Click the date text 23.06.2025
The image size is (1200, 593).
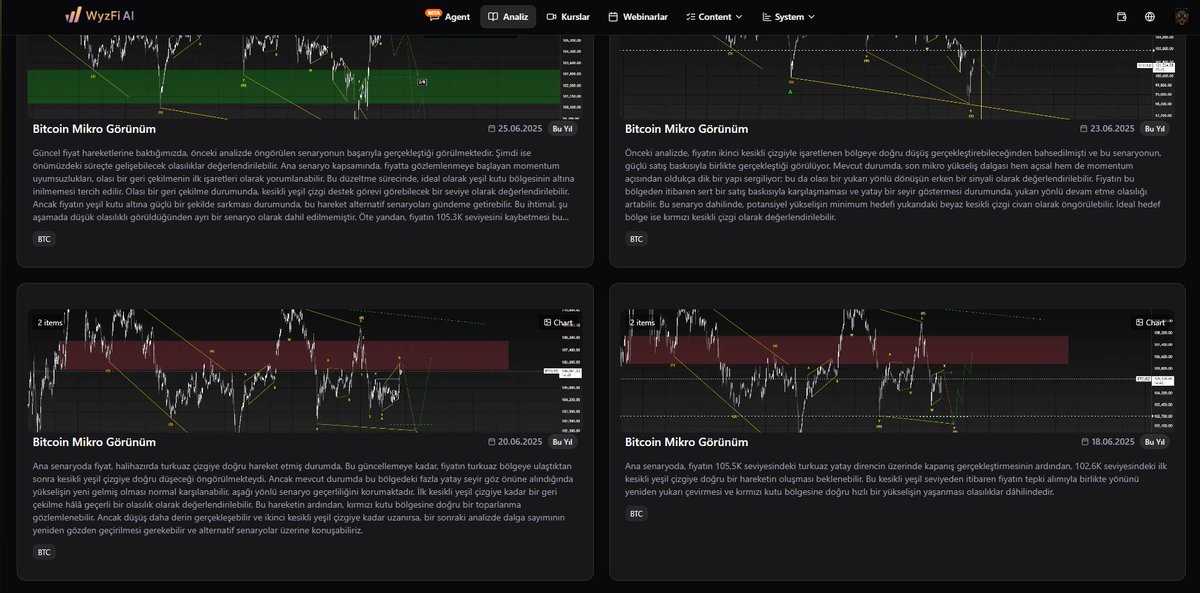pyautogui.click(x=1113, y=129)
